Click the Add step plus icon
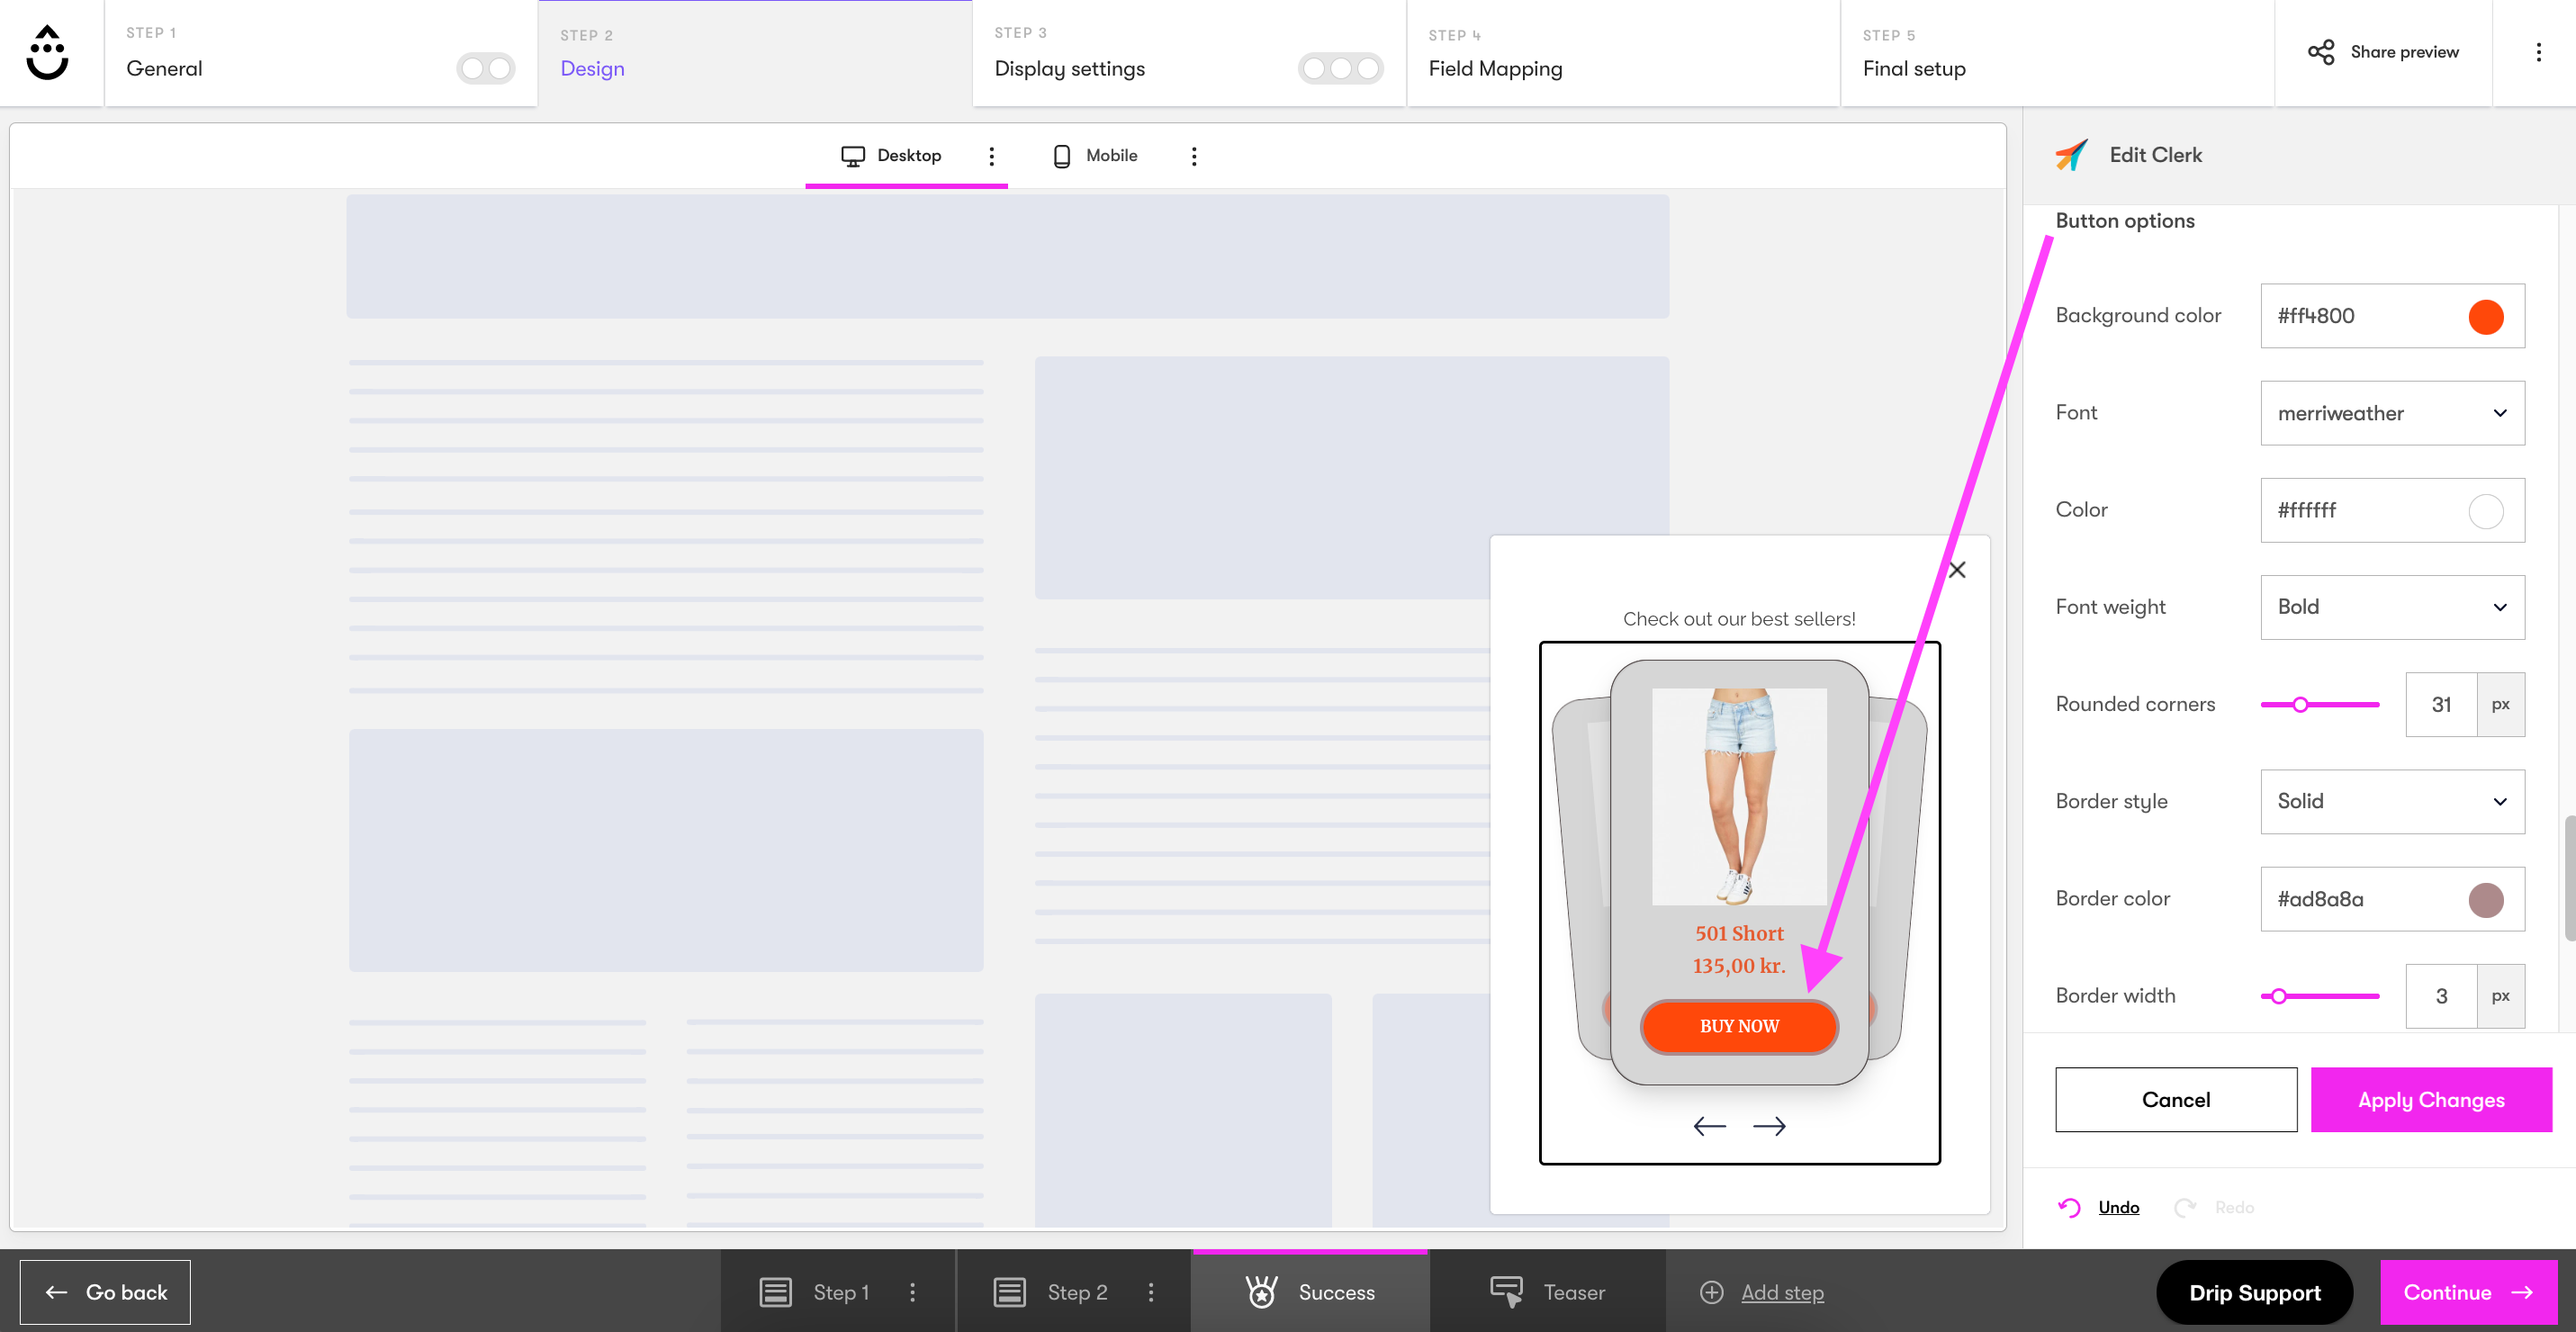This screenshot has width=2576, height=1332. tap(1711, 1292)
